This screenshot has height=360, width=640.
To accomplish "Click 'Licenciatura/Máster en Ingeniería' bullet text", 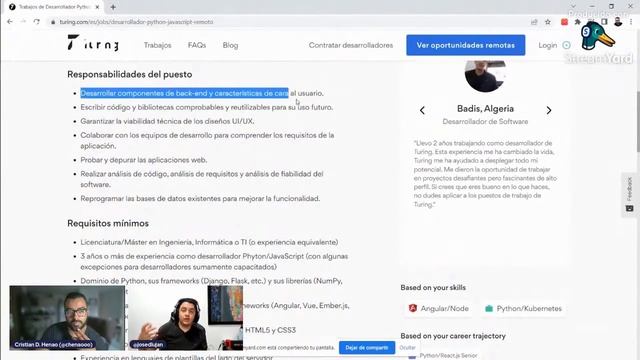I will pyautogui.click(x=209, y=242).
